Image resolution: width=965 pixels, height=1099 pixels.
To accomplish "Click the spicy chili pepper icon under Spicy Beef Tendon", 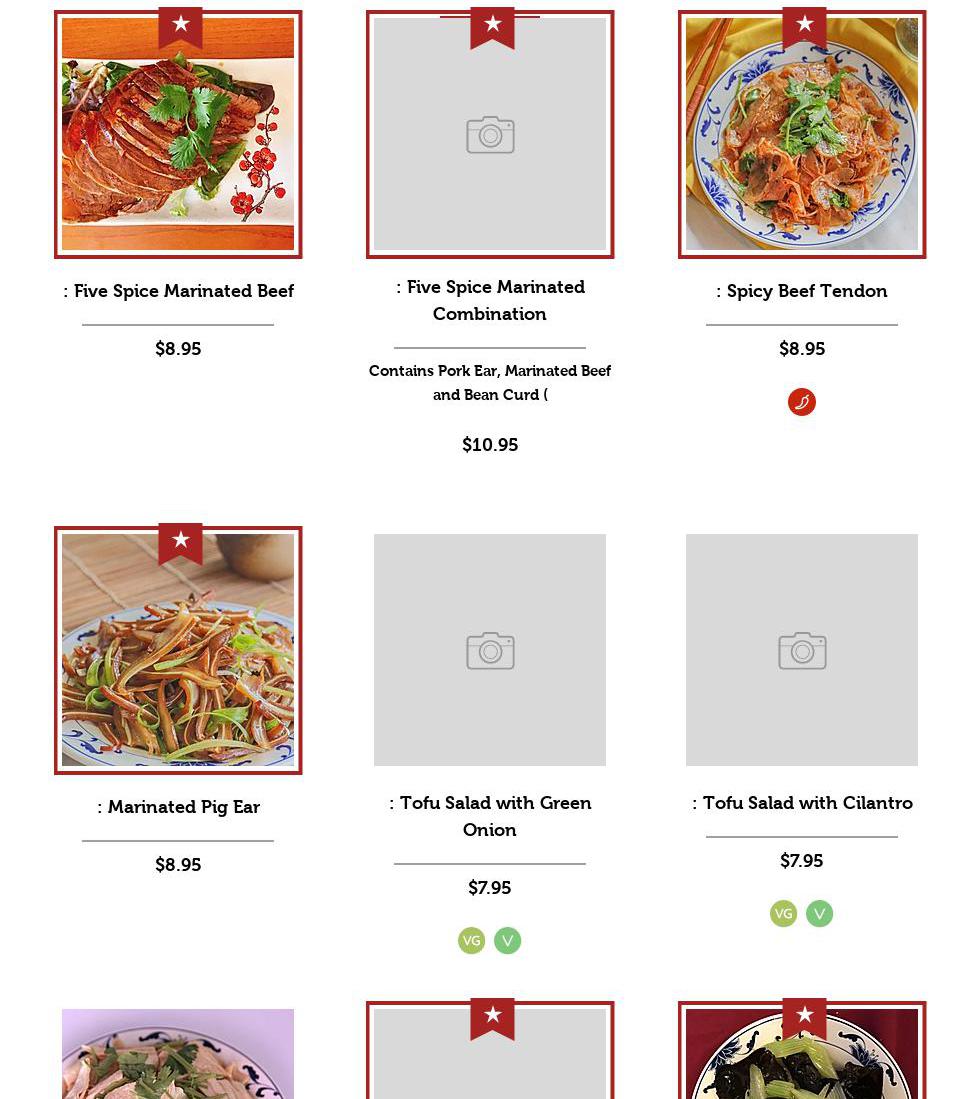I will (x=801, y=402).
